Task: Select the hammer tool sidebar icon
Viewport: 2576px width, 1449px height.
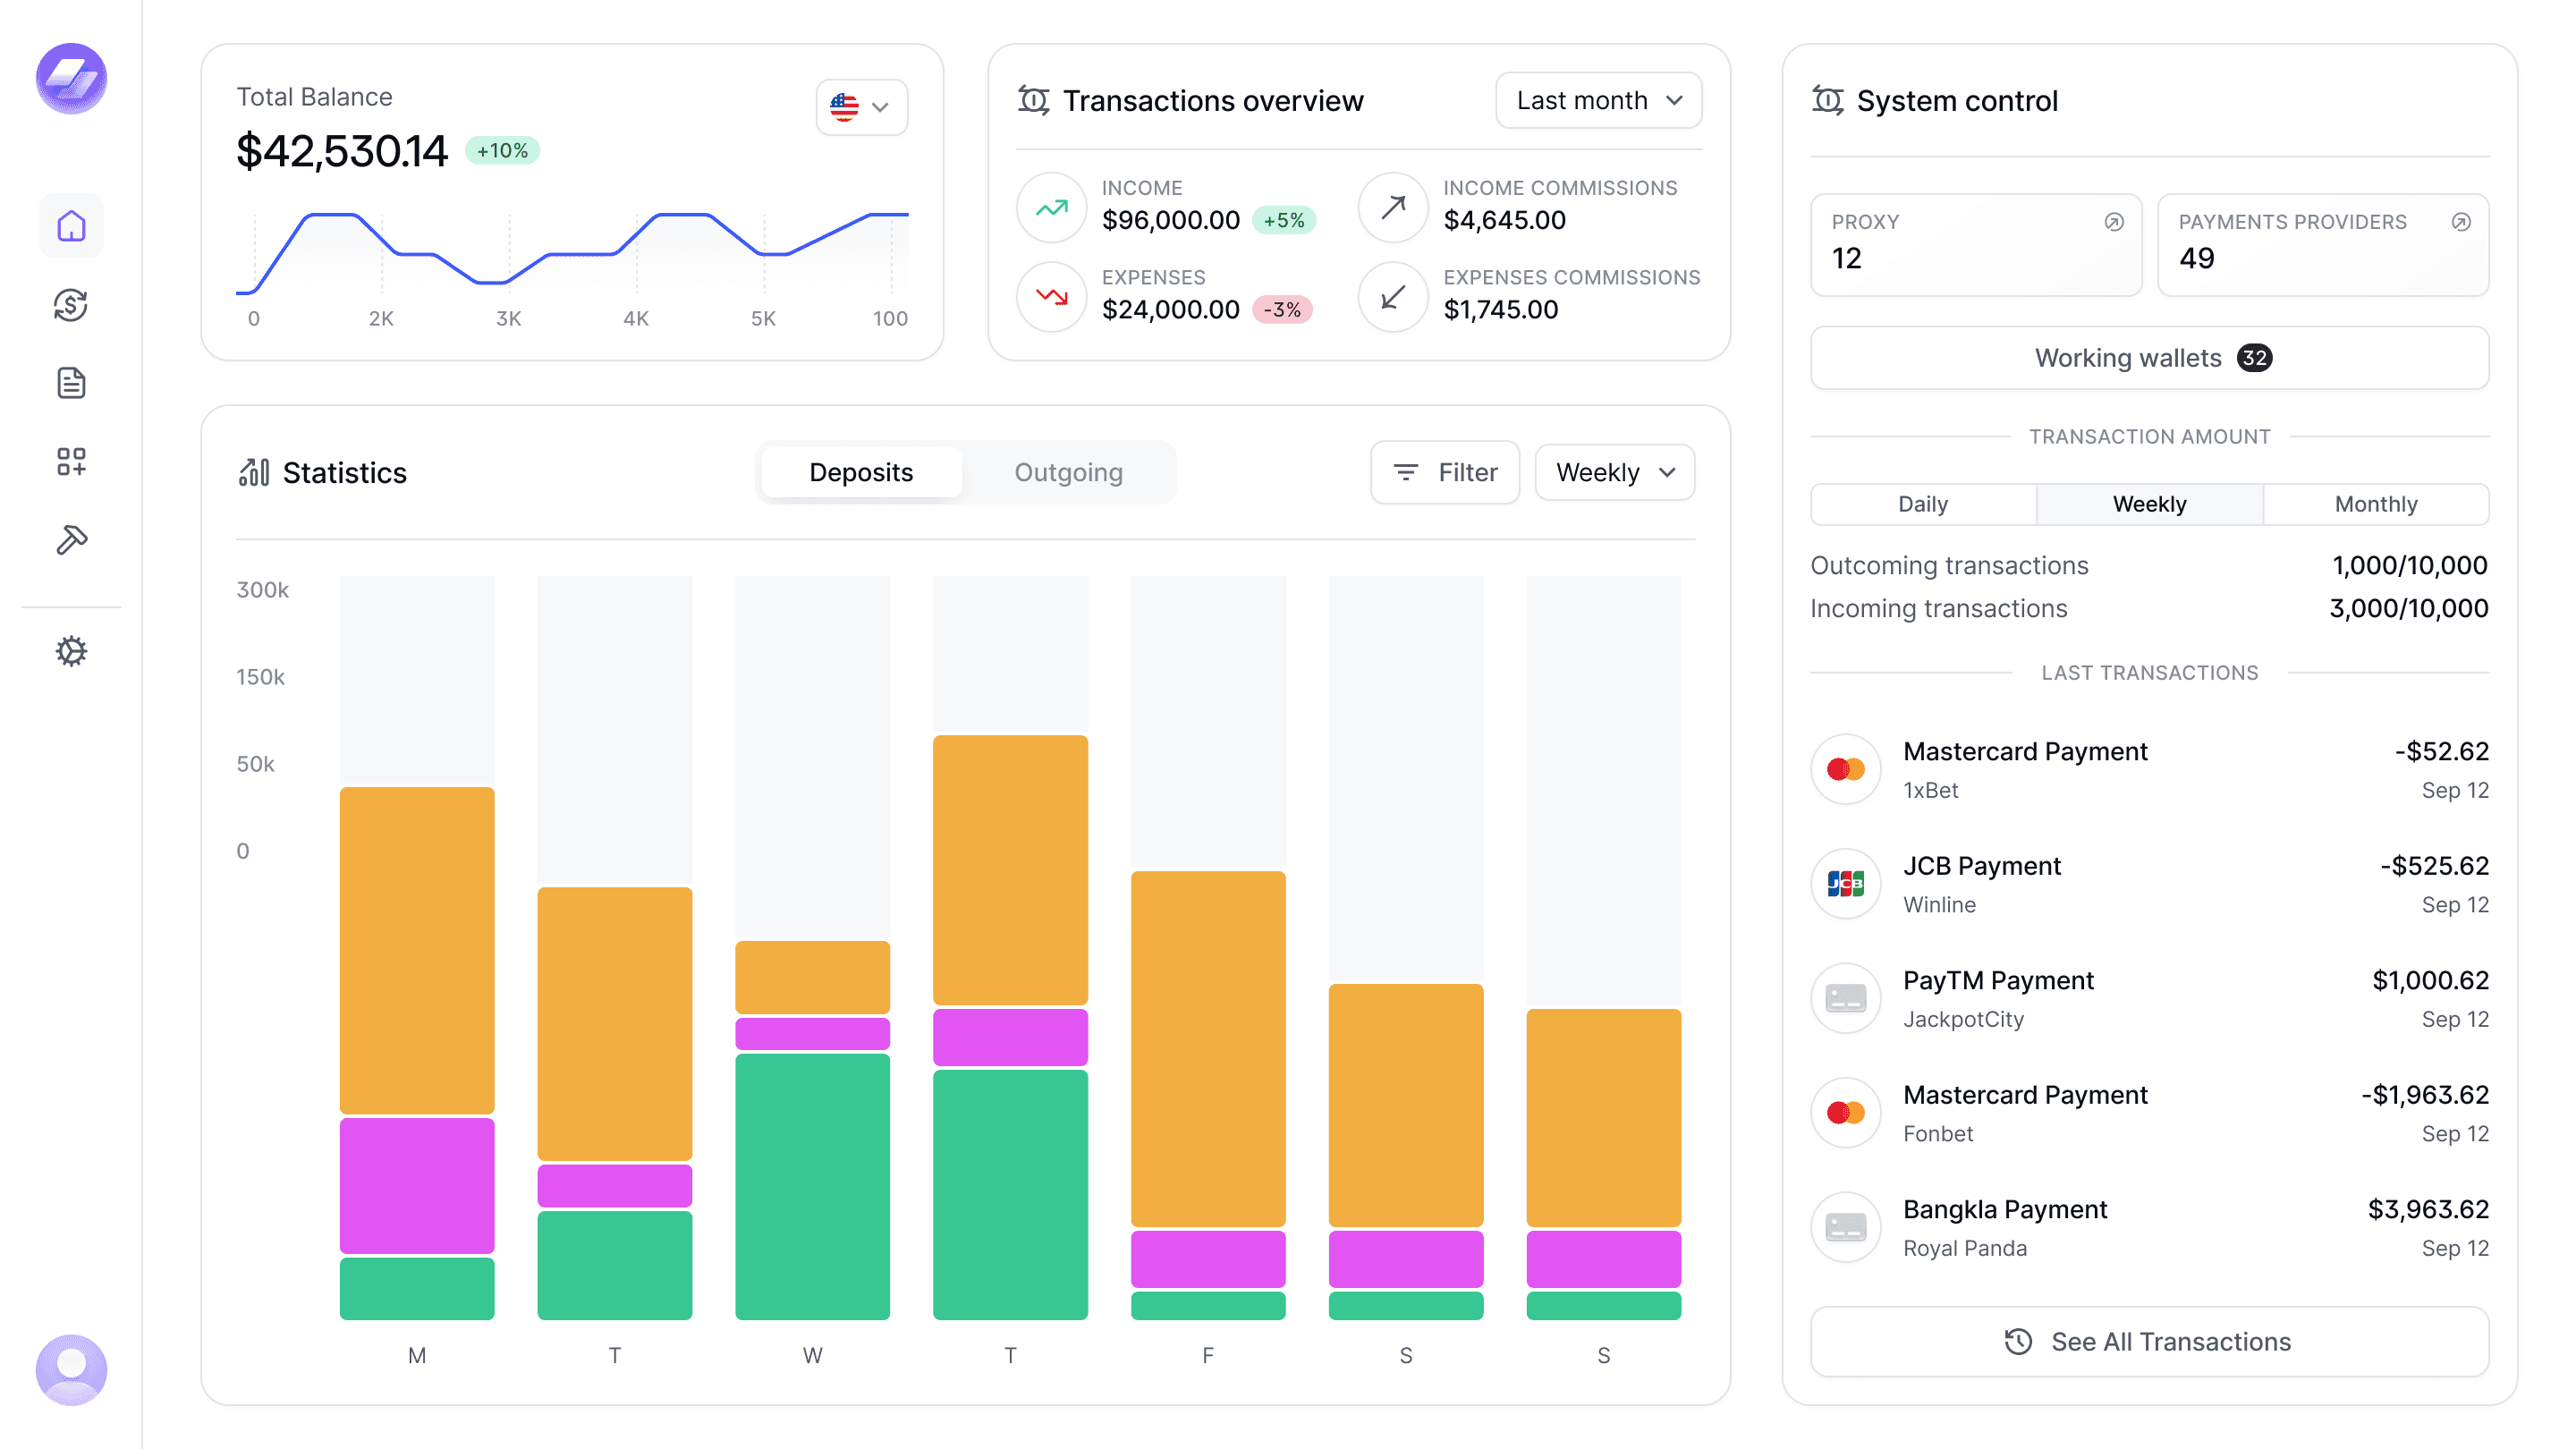Action: tap(71, 540)
